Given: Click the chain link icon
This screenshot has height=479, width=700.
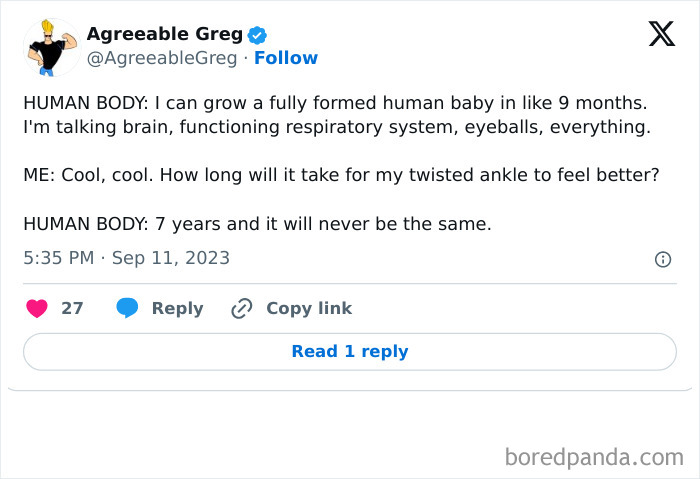Looking at the screenshot, I should (x=241, y=308).
